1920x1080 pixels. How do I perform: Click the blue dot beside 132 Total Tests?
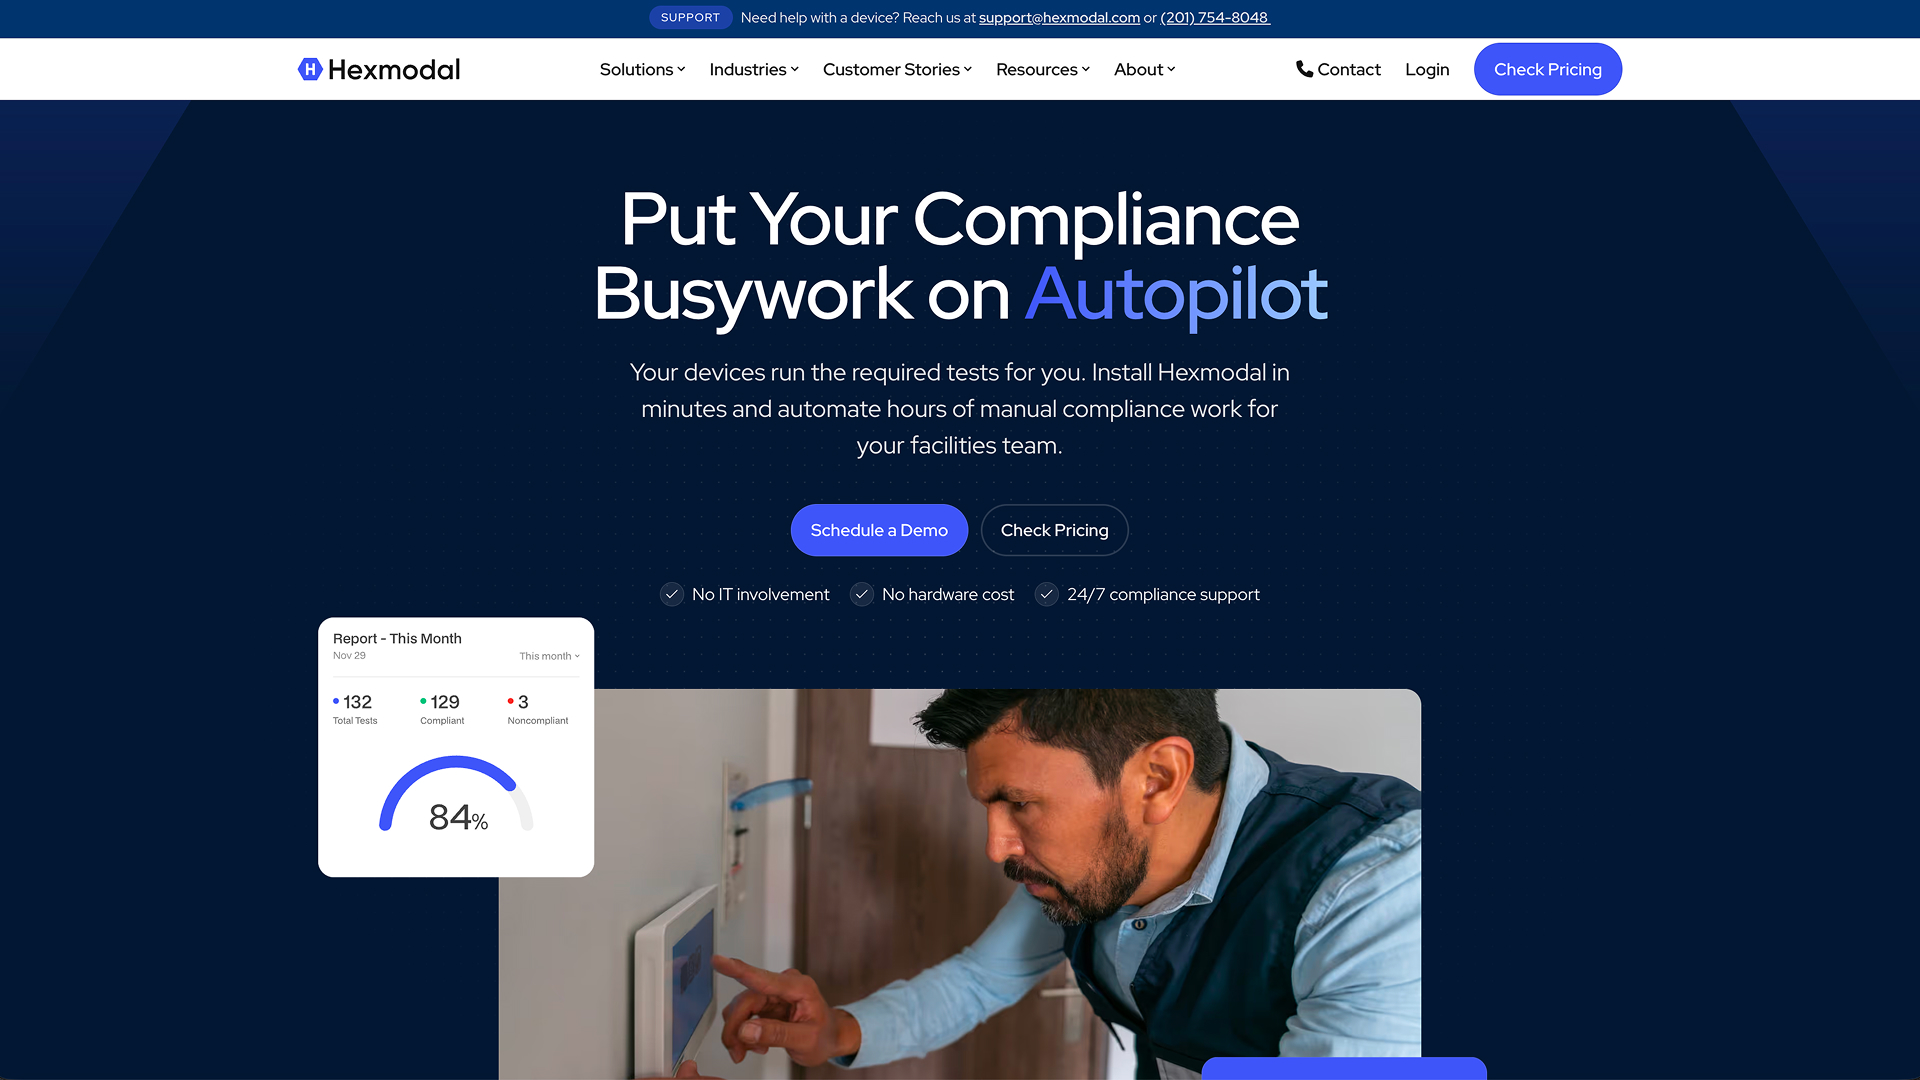336,701
